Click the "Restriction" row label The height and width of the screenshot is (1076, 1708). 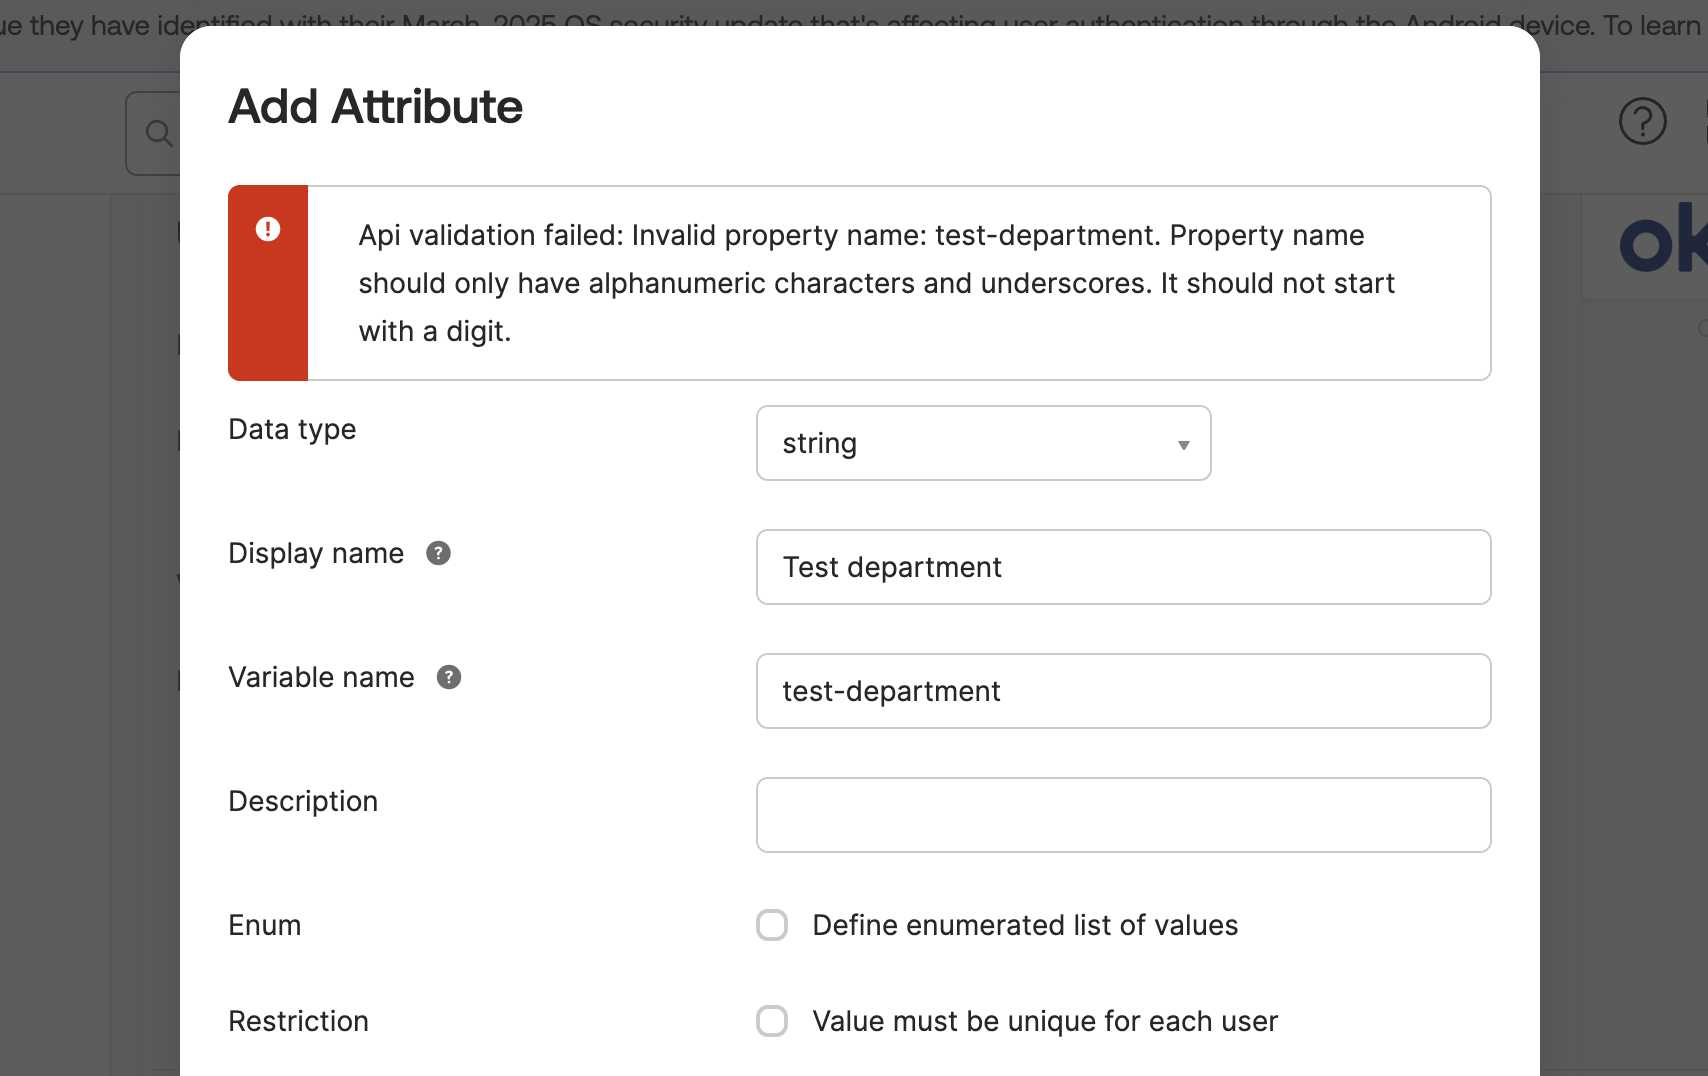(x=298, y=1021)
